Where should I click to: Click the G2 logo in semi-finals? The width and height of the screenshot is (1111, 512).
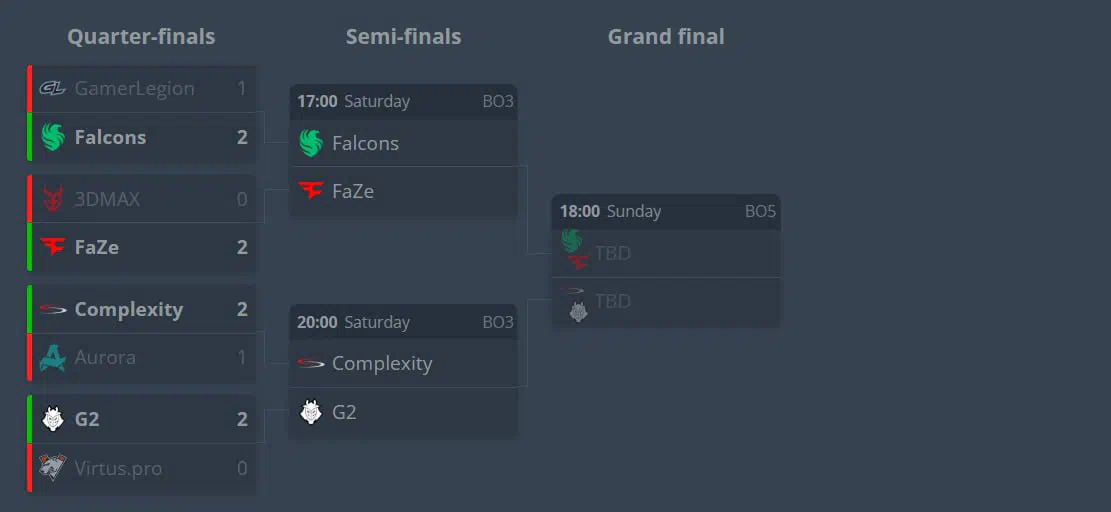310,411
